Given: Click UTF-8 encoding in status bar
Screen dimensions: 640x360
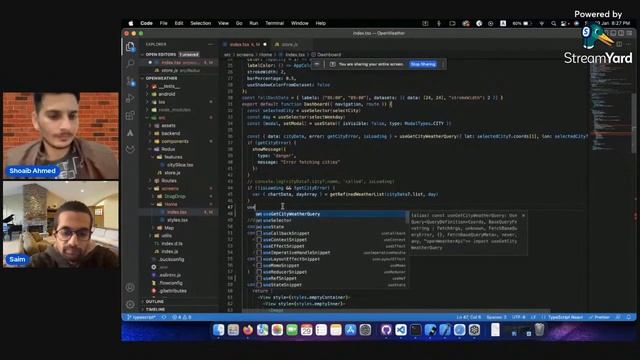Looking at the screenshot, I should tap(519, 317).
